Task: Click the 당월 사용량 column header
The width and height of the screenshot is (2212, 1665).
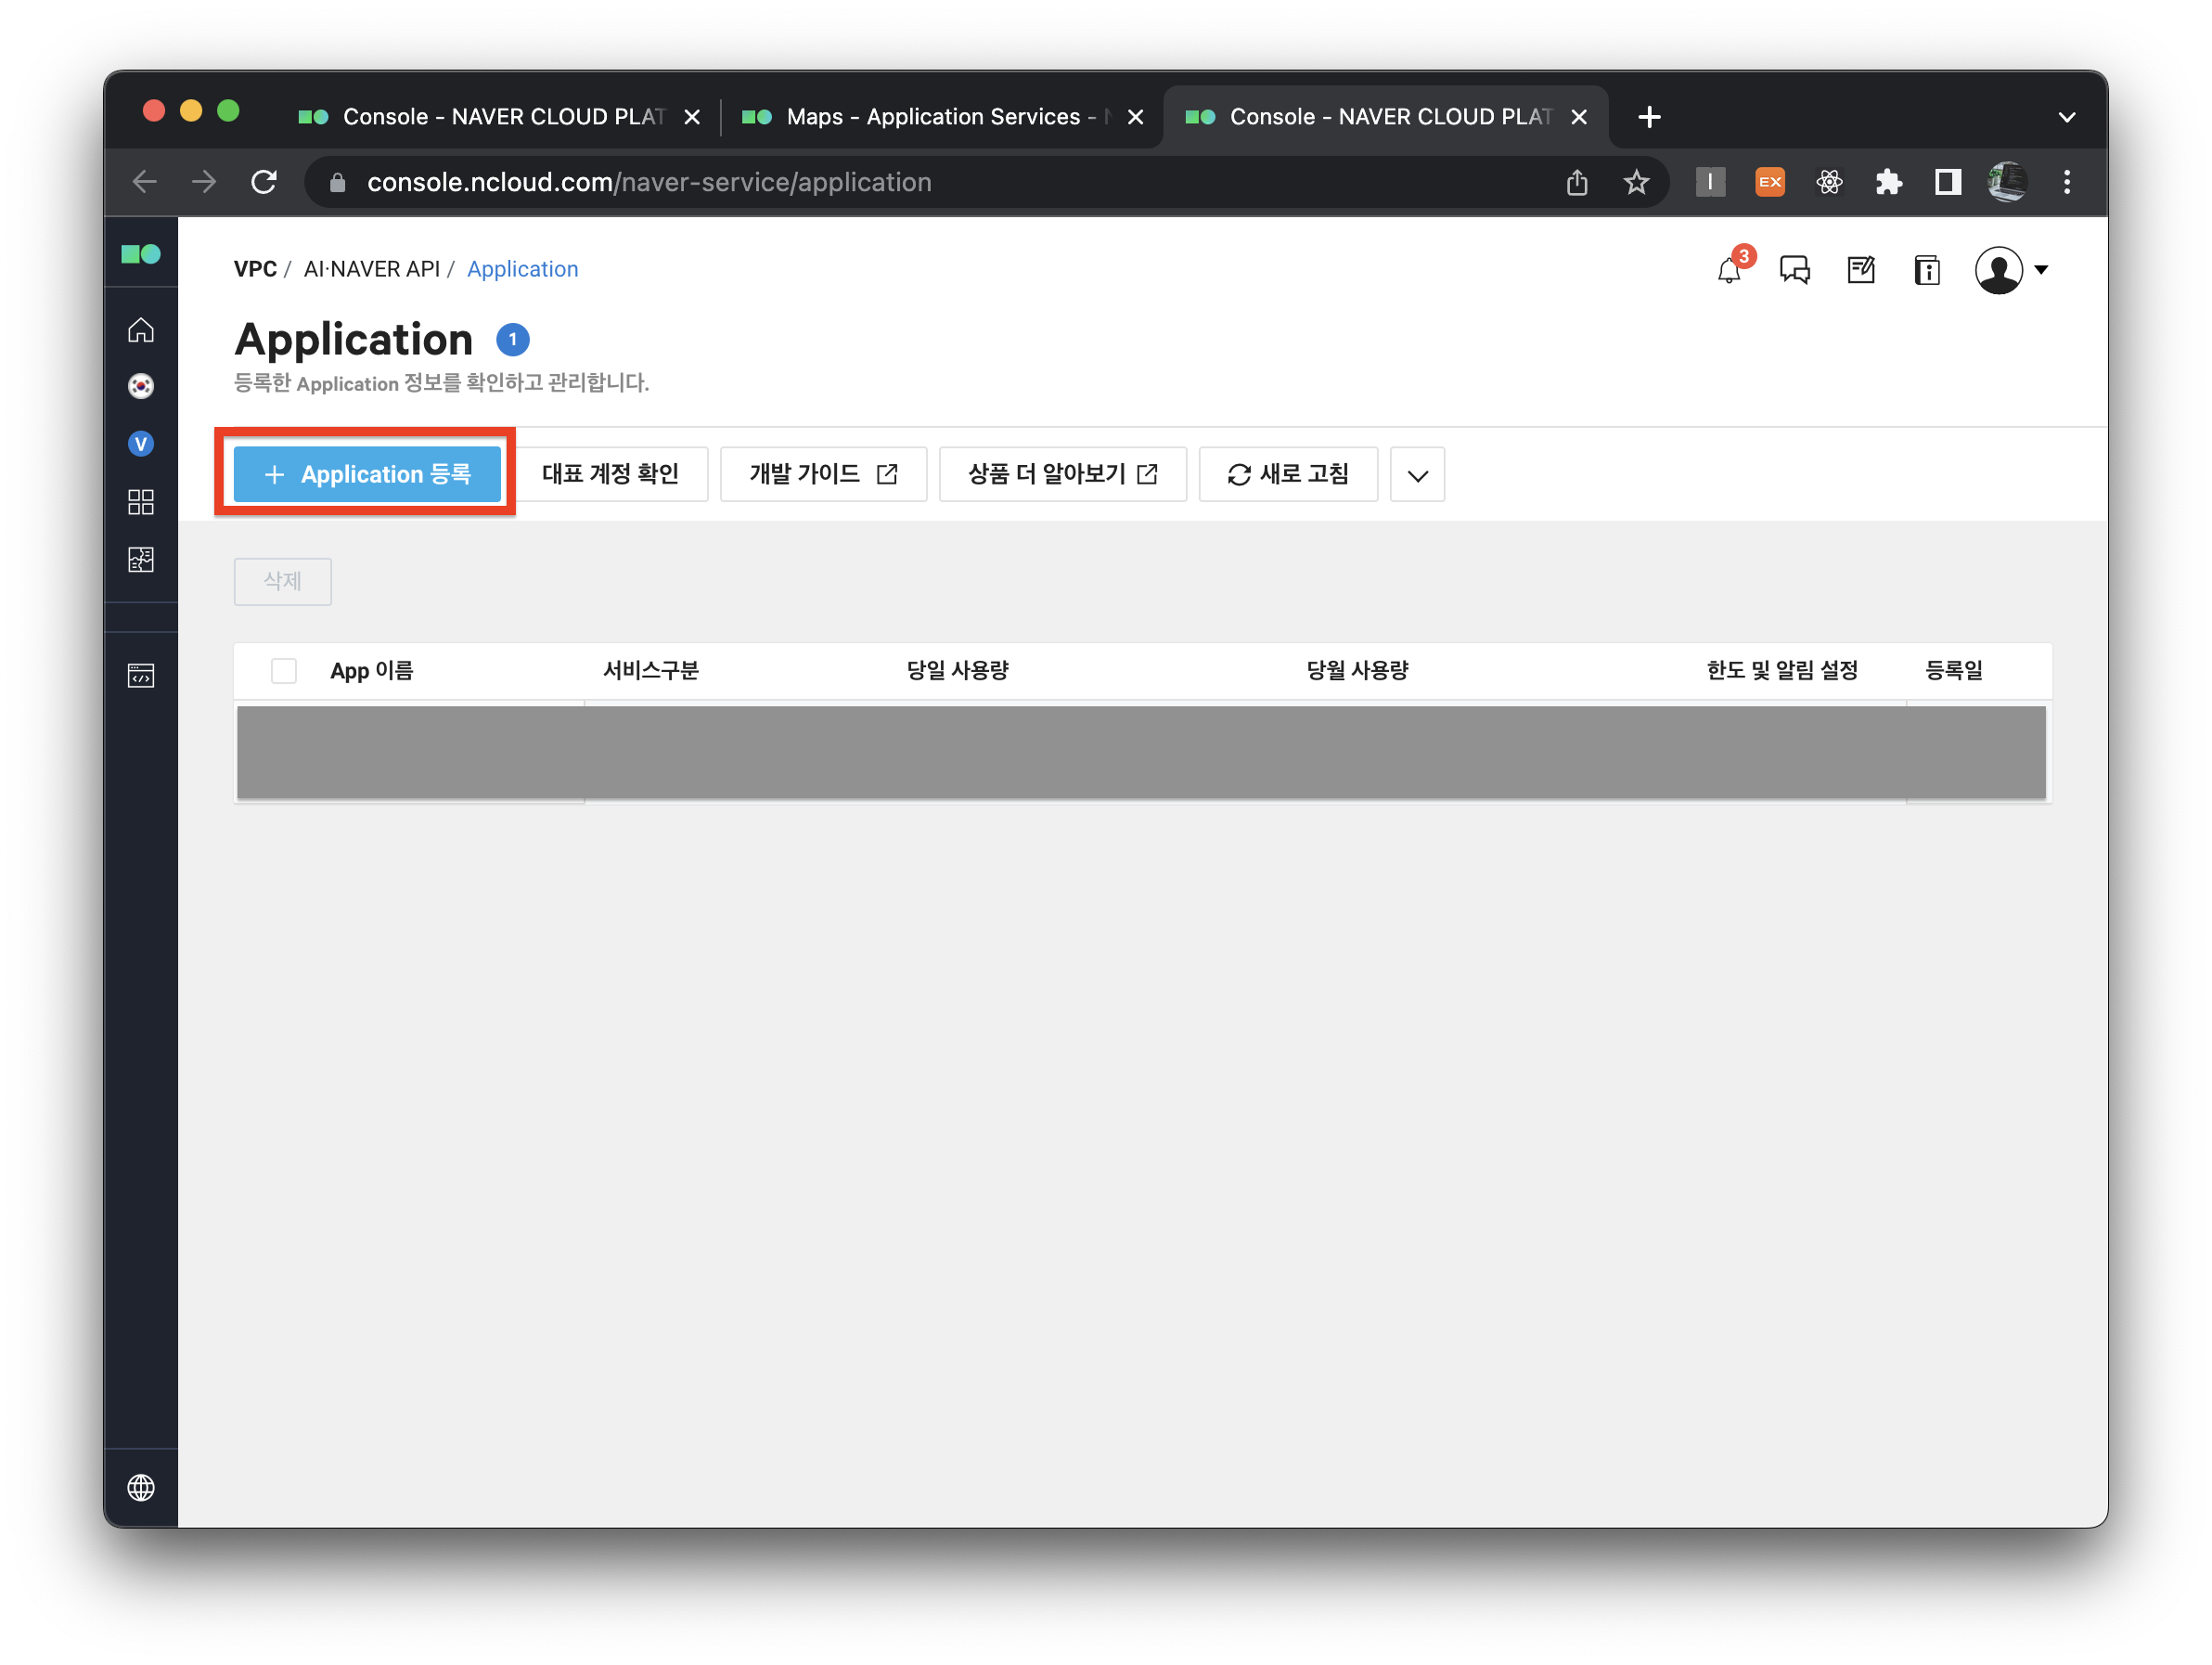Action: pos(1357,671)
